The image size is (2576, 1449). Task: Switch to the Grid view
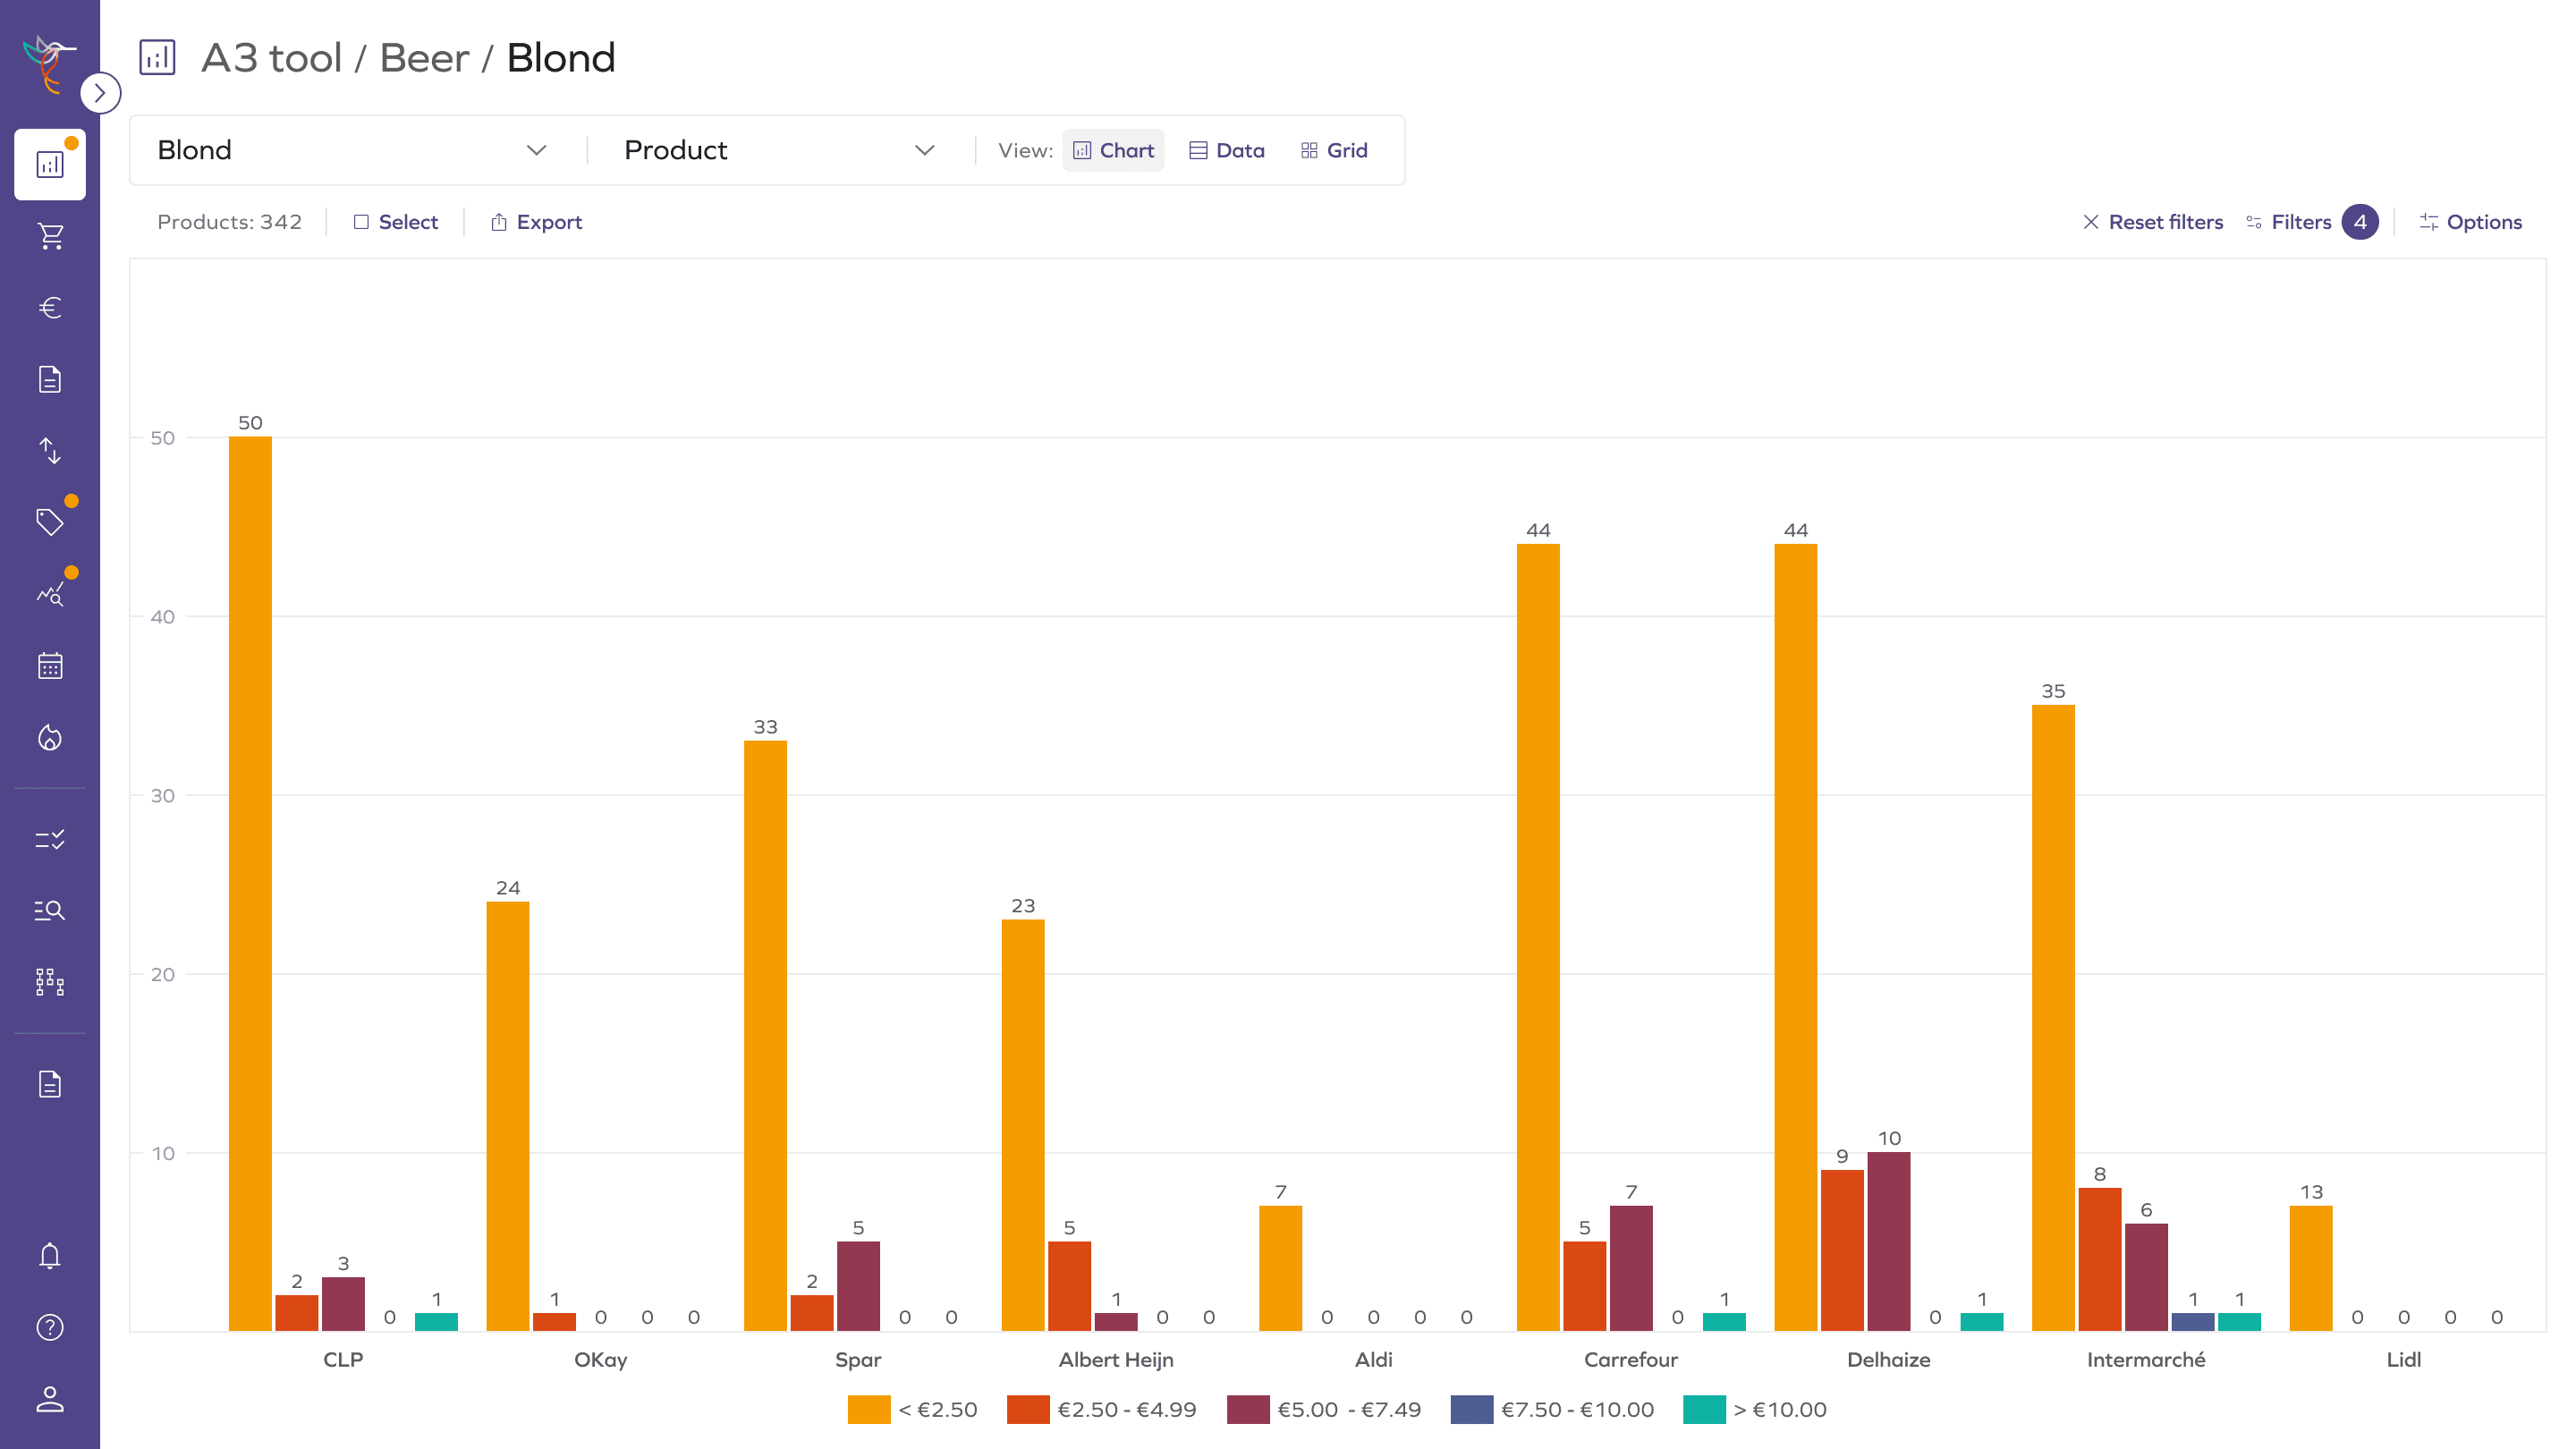coord(1334,150)
